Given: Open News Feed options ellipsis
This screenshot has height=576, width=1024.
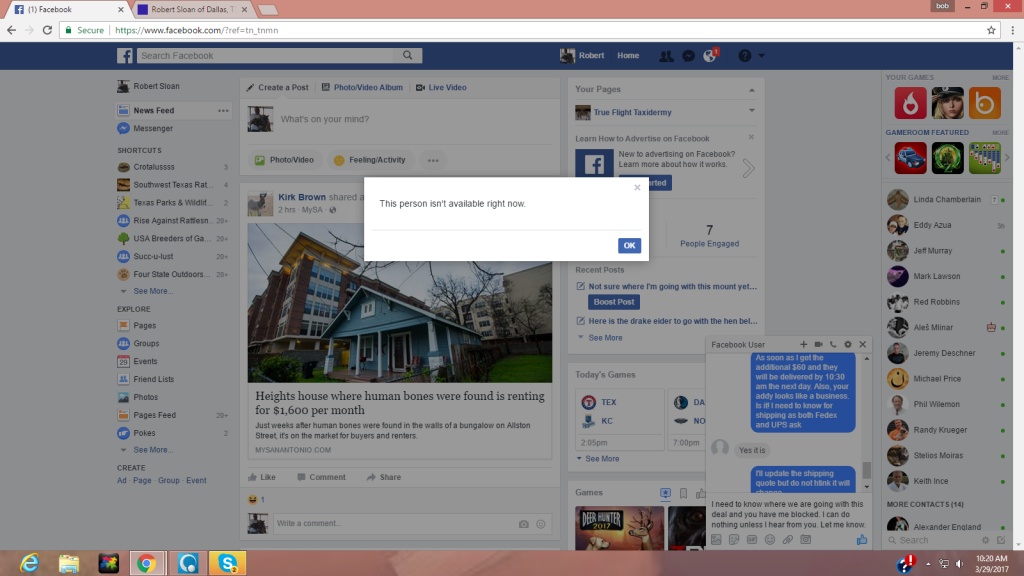Looking at the screenshot, I should (x=223, y=110).
